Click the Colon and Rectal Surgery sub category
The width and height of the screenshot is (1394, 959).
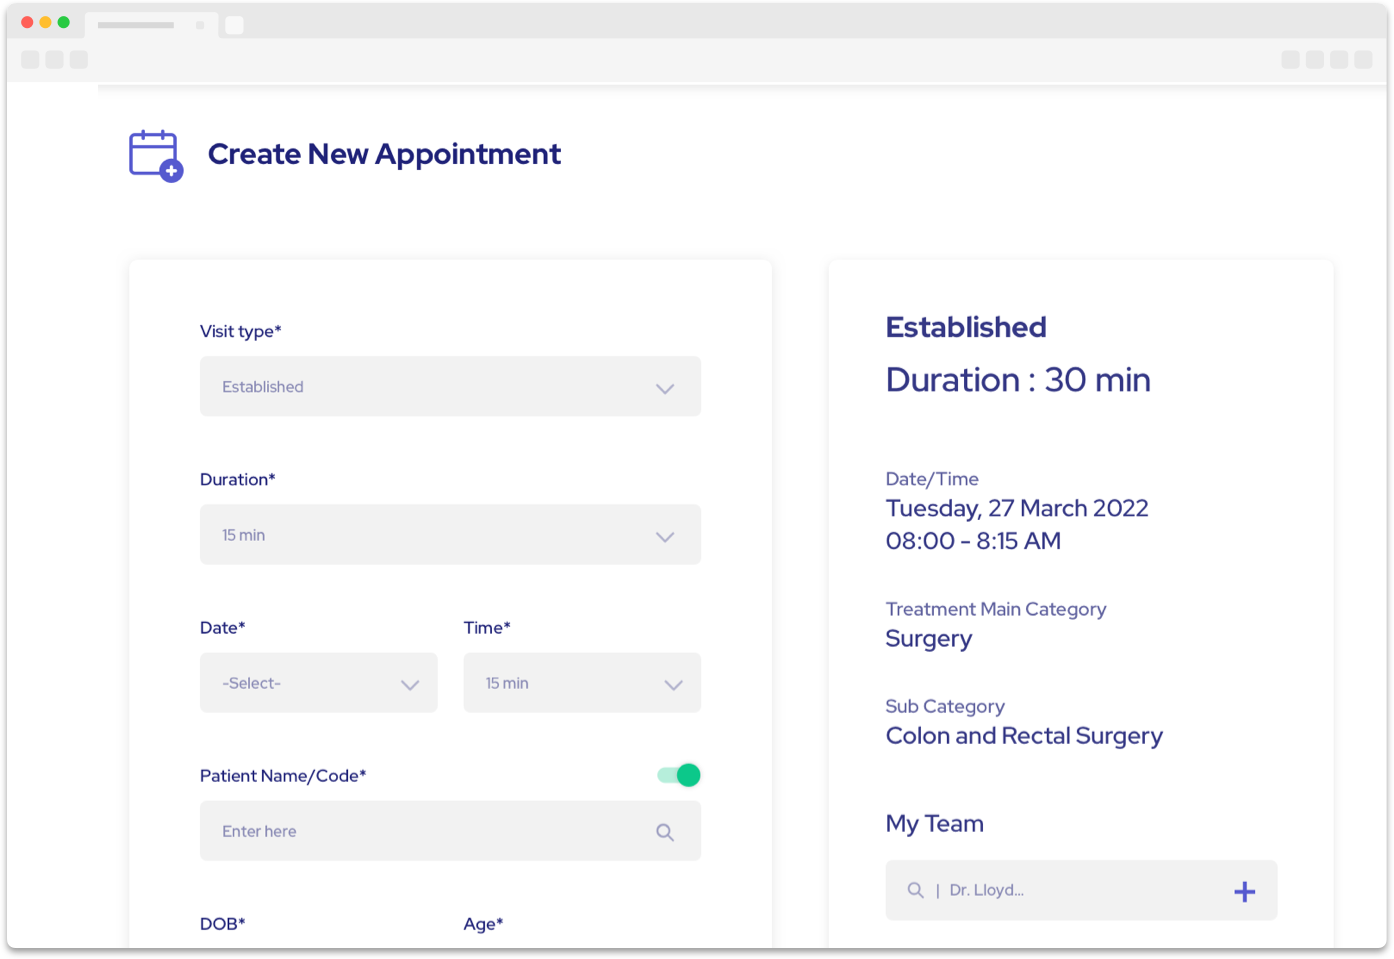1024,736
